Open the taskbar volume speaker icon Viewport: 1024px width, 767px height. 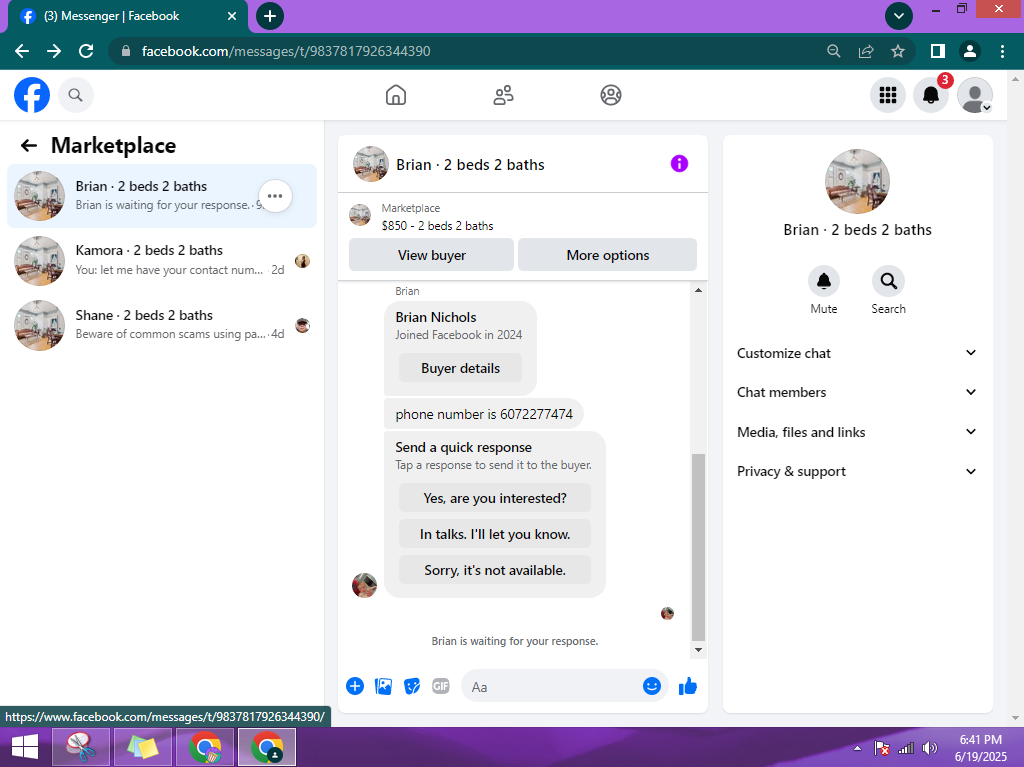929,748
